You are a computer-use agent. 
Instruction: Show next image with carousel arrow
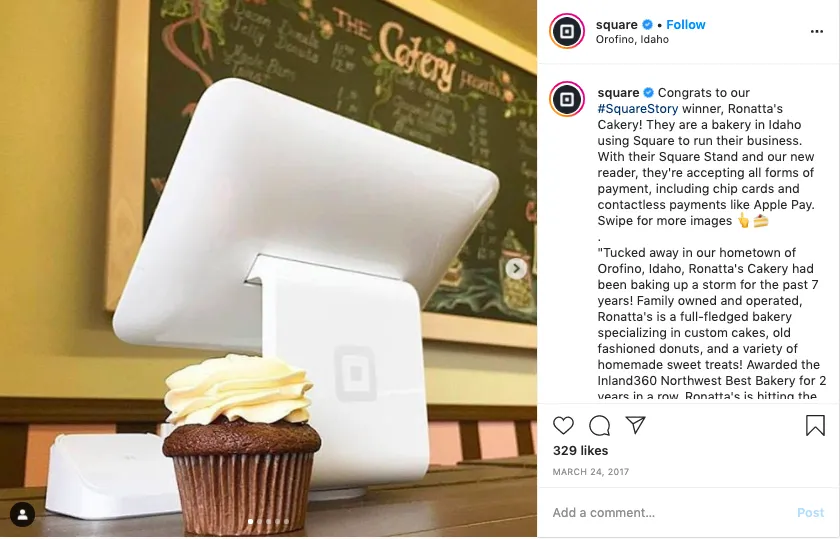516,268
